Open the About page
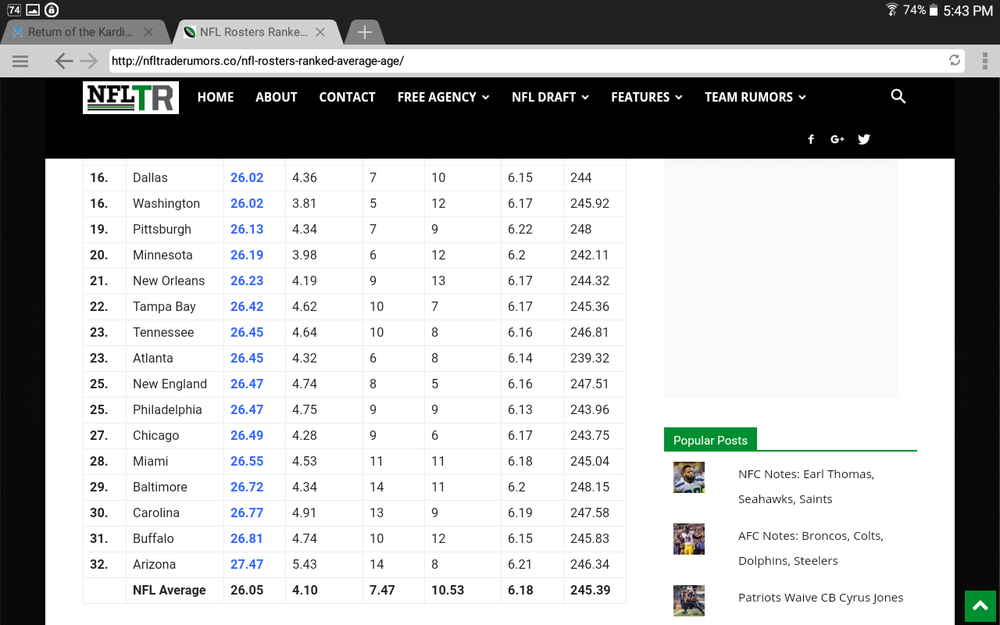This screenshot has height=625, width=1000. (276, 97)
